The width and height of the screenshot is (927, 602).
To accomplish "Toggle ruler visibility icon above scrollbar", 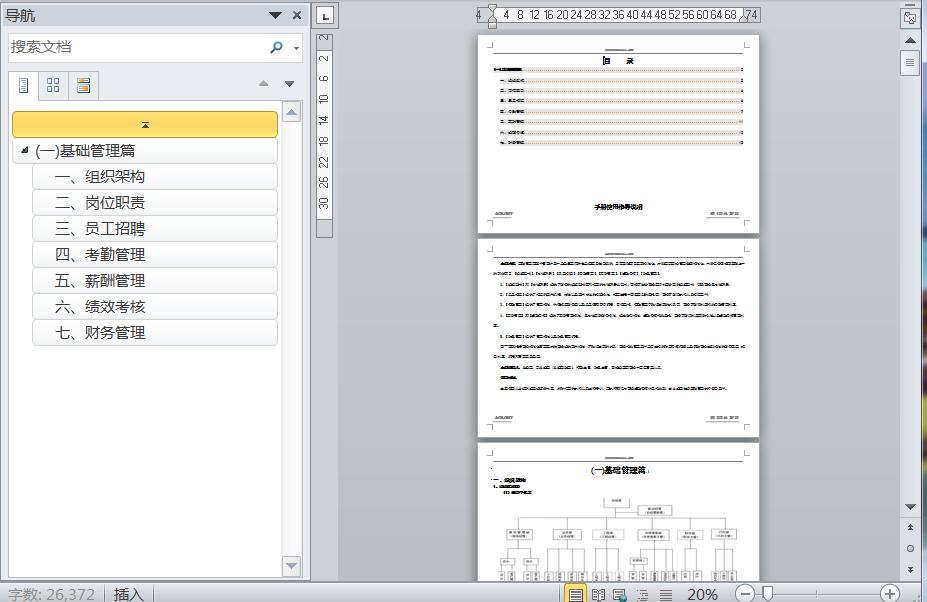I will (x=910, y=17).
